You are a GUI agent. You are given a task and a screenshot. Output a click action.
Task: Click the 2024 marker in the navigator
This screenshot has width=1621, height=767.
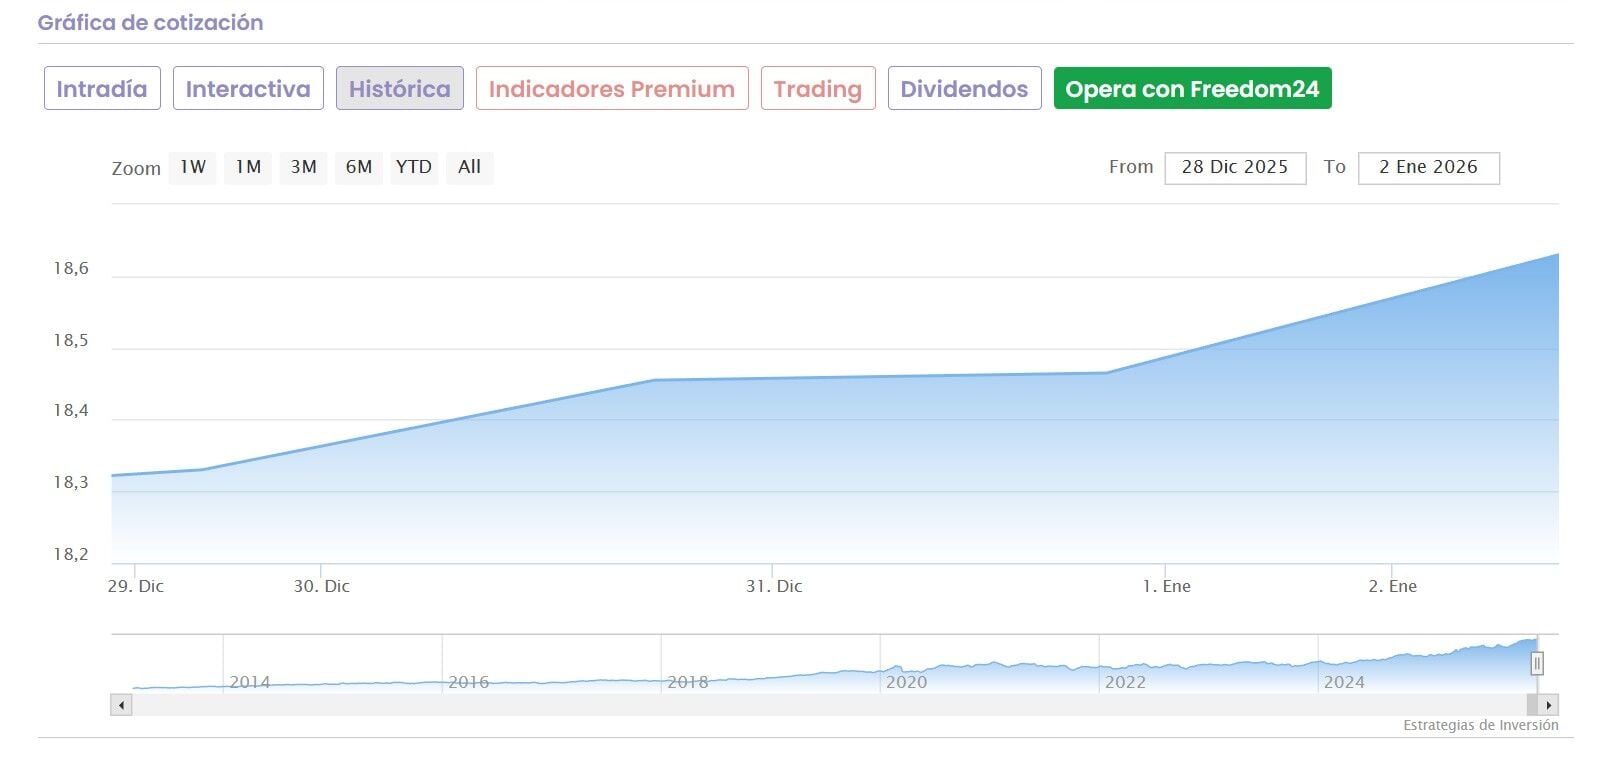(x=1344, y=682)
